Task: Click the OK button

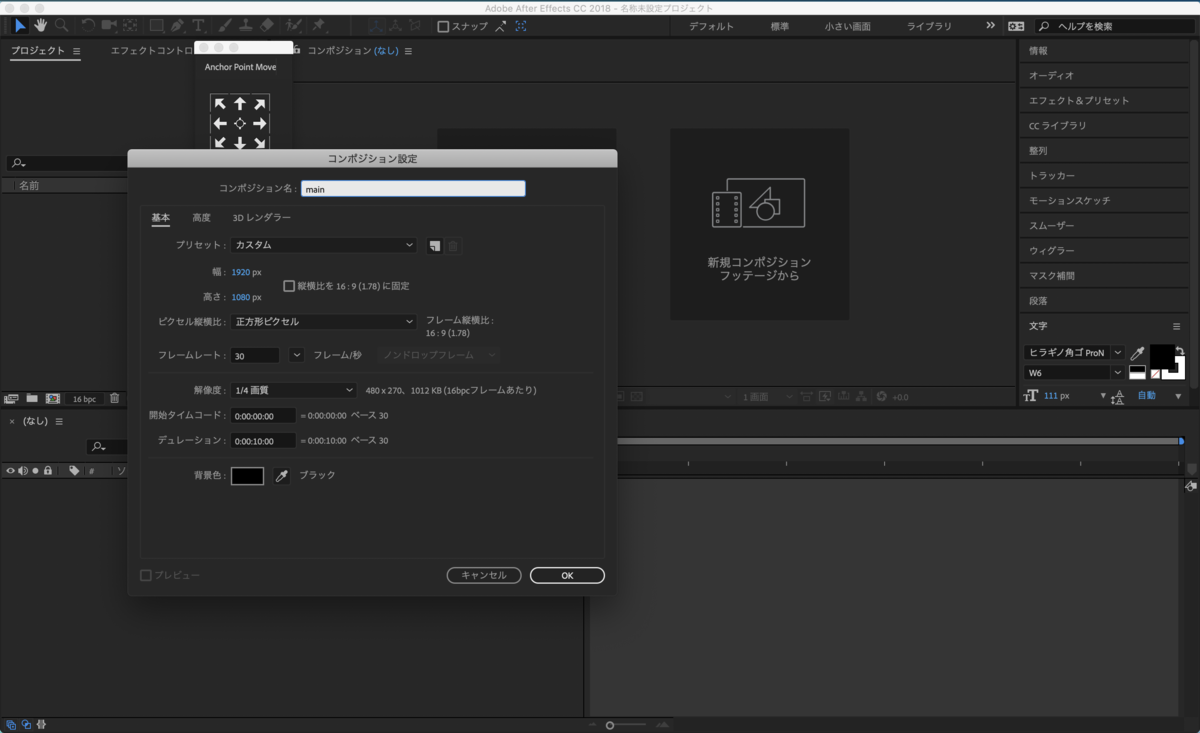Action: click(x=567, y=575)
